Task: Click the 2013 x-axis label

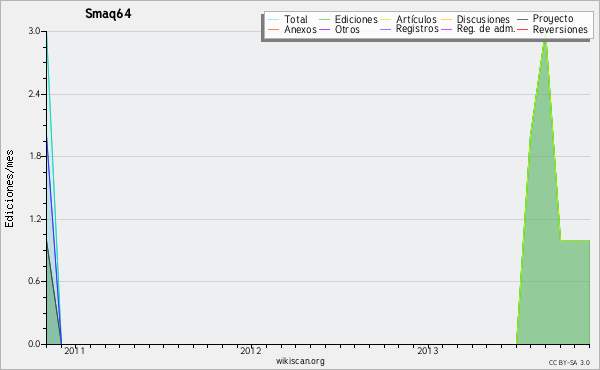Action: point(428,351)
